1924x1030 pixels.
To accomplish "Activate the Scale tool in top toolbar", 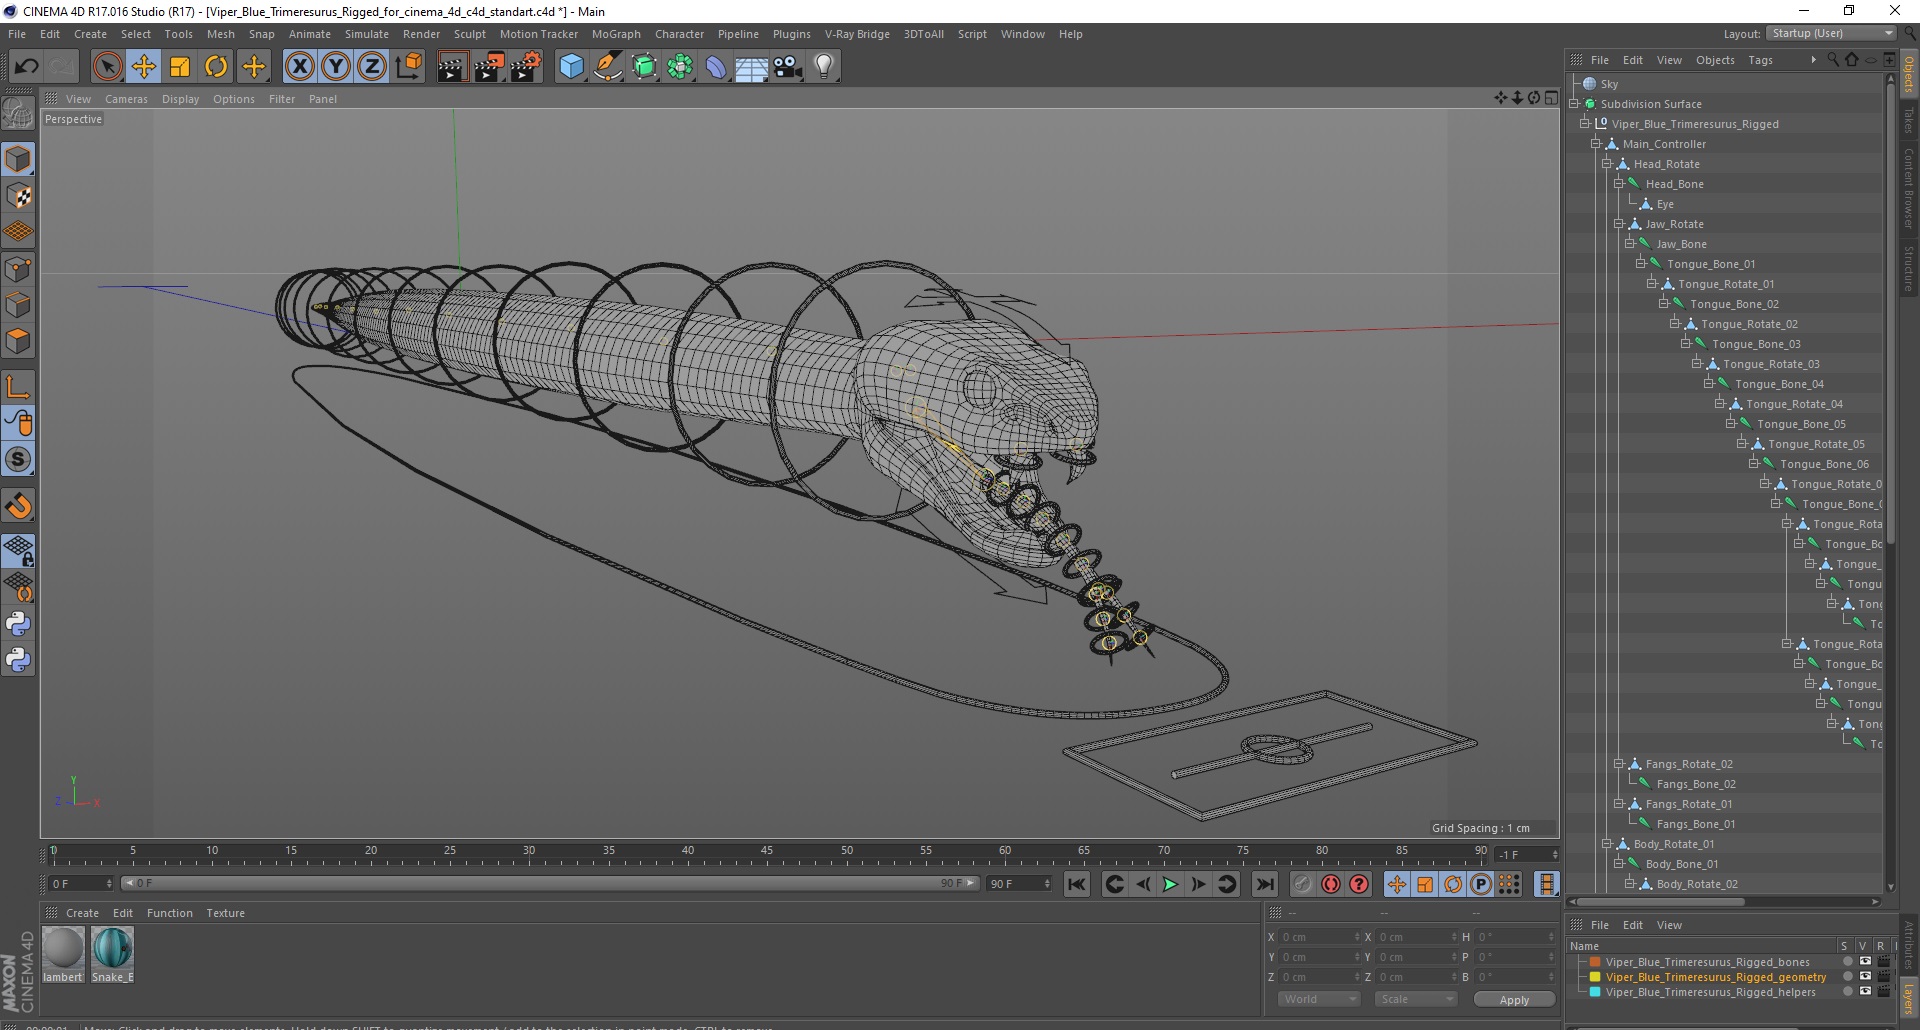I will (x=180, y=67).
